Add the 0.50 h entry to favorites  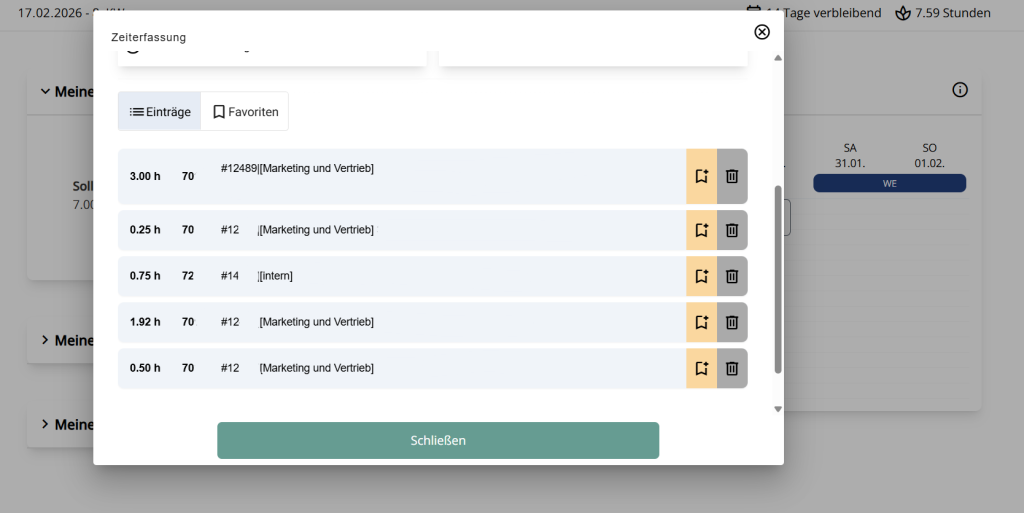click(x=701, y=368)
